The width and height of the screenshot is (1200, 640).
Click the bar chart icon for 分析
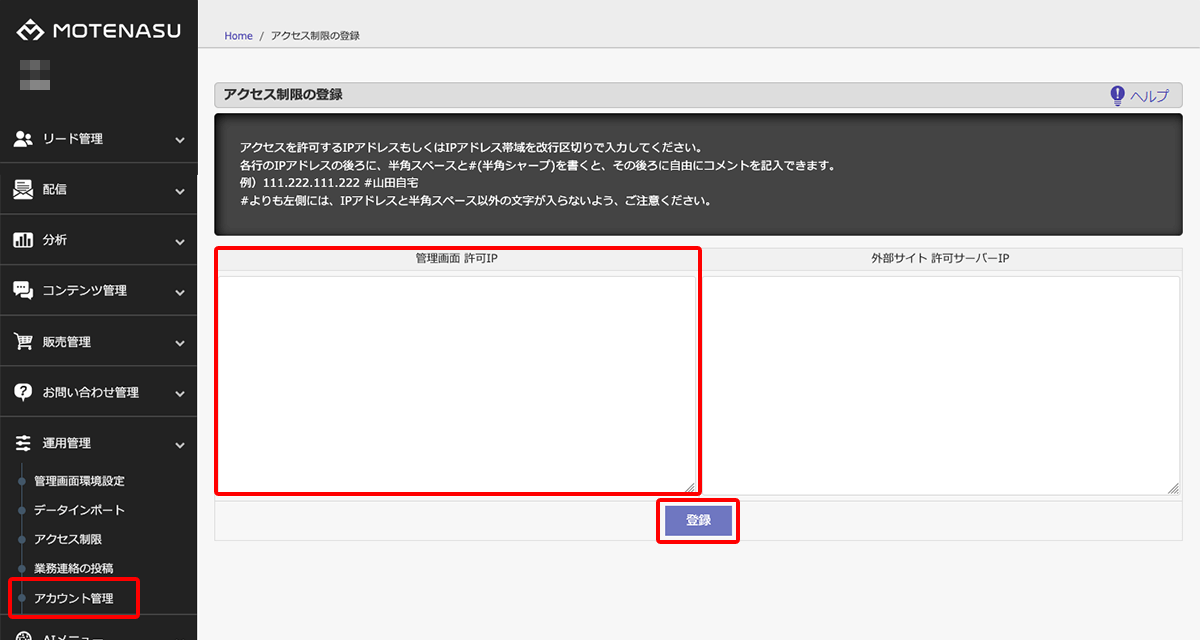point(23,240)
